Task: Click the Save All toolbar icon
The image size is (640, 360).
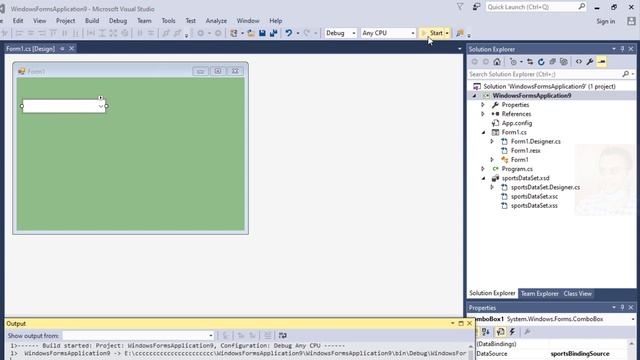Action: tap(273, 33)
